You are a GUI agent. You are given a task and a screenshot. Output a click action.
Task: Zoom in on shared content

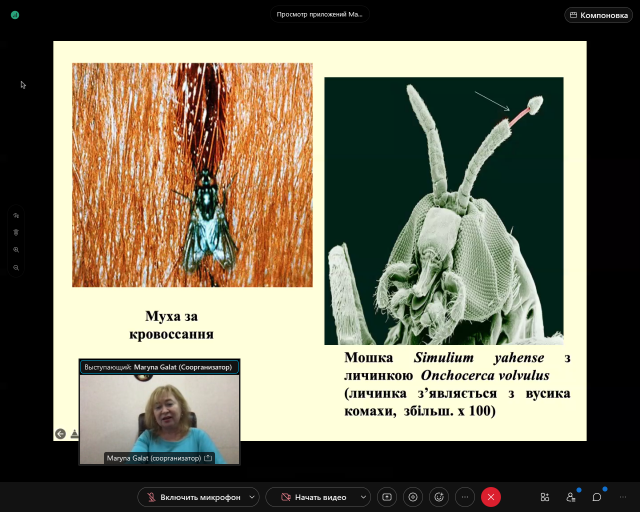[x=16, y=250]
